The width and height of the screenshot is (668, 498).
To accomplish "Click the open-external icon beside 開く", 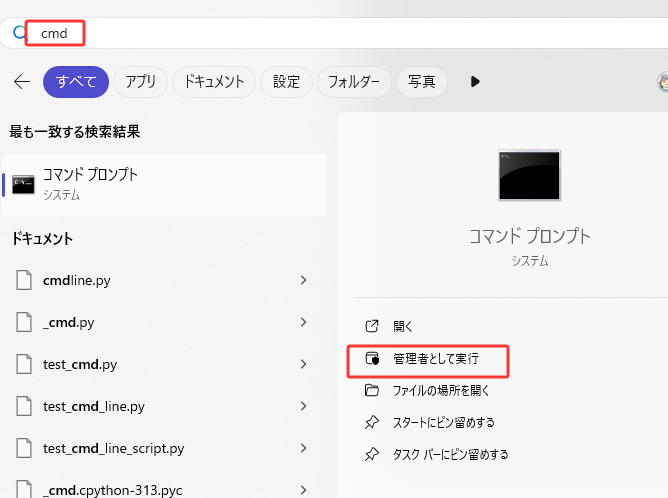I will coord(372,326).
